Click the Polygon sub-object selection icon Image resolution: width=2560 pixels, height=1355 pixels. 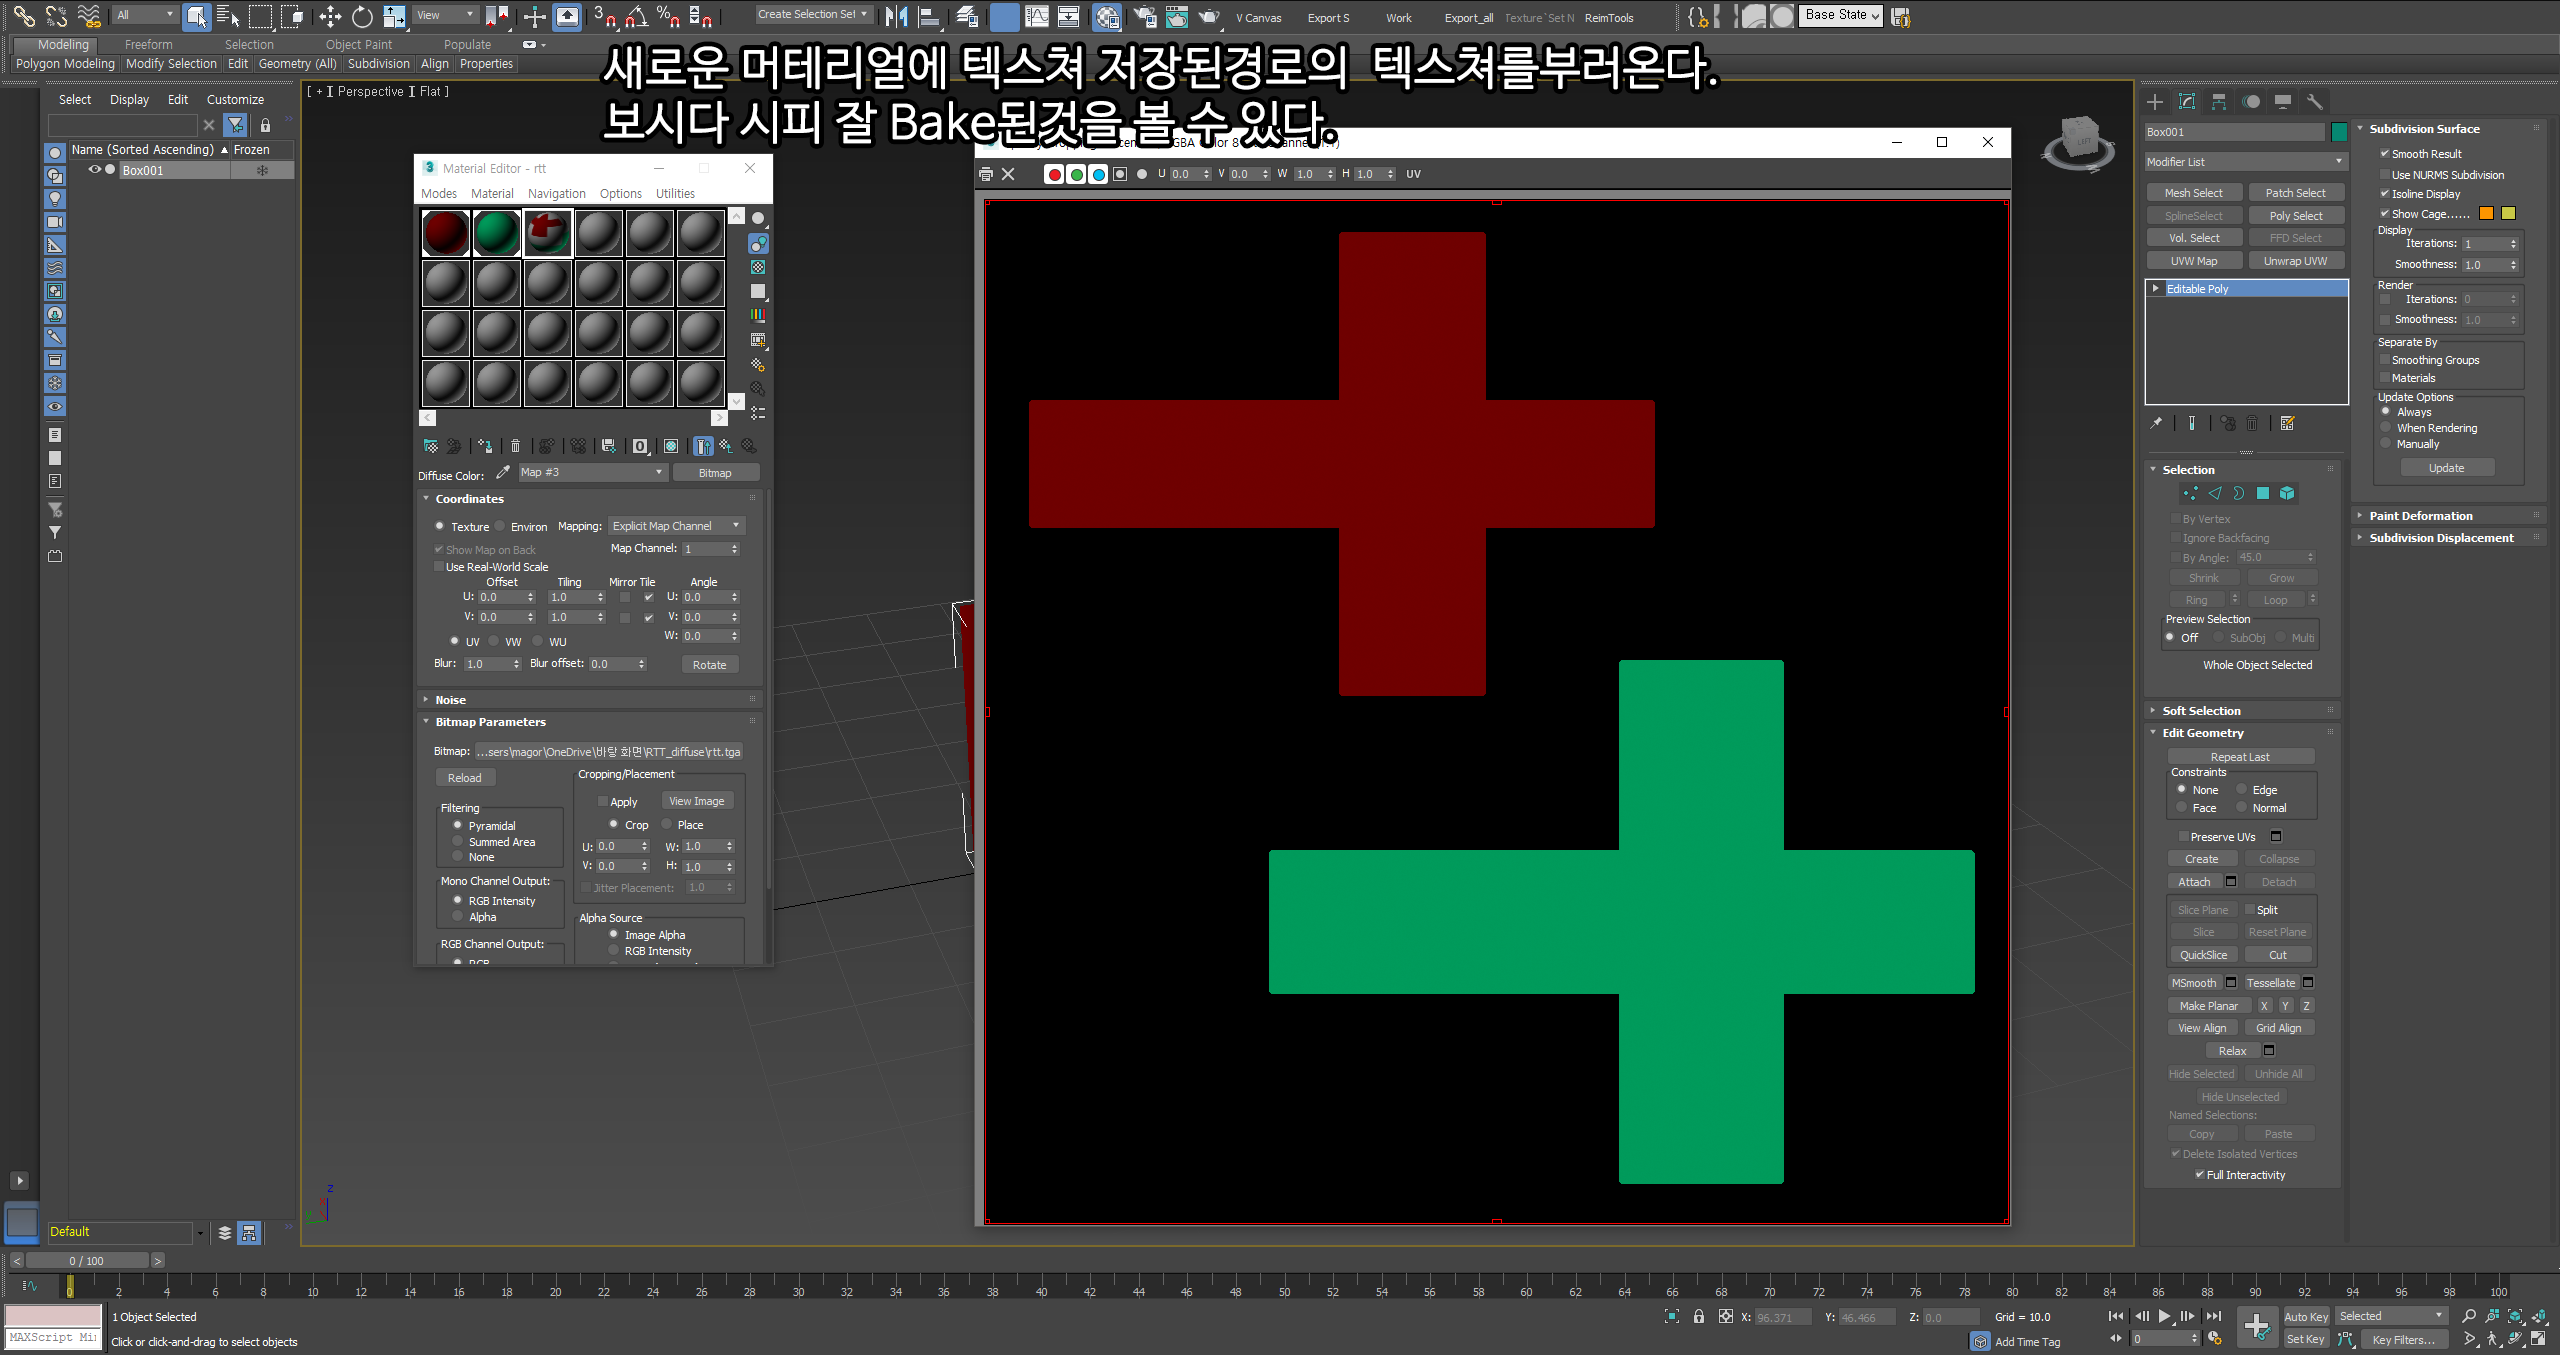click(x=2263, y=493)
